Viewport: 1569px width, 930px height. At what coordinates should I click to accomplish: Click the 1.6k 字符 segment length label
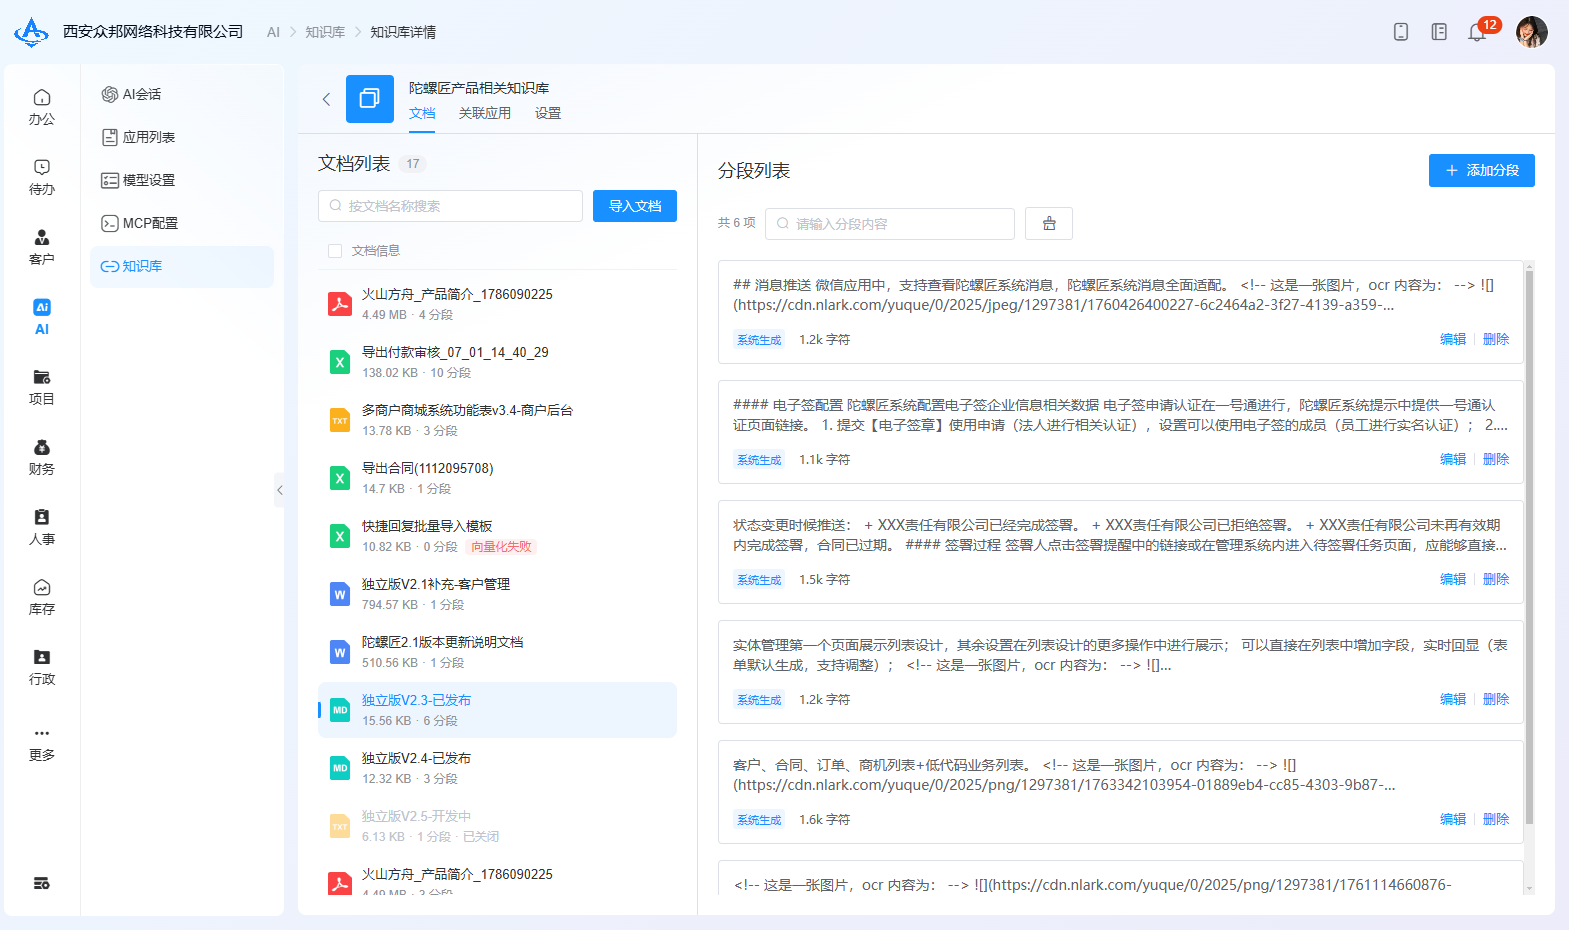(x=824, y=820)
